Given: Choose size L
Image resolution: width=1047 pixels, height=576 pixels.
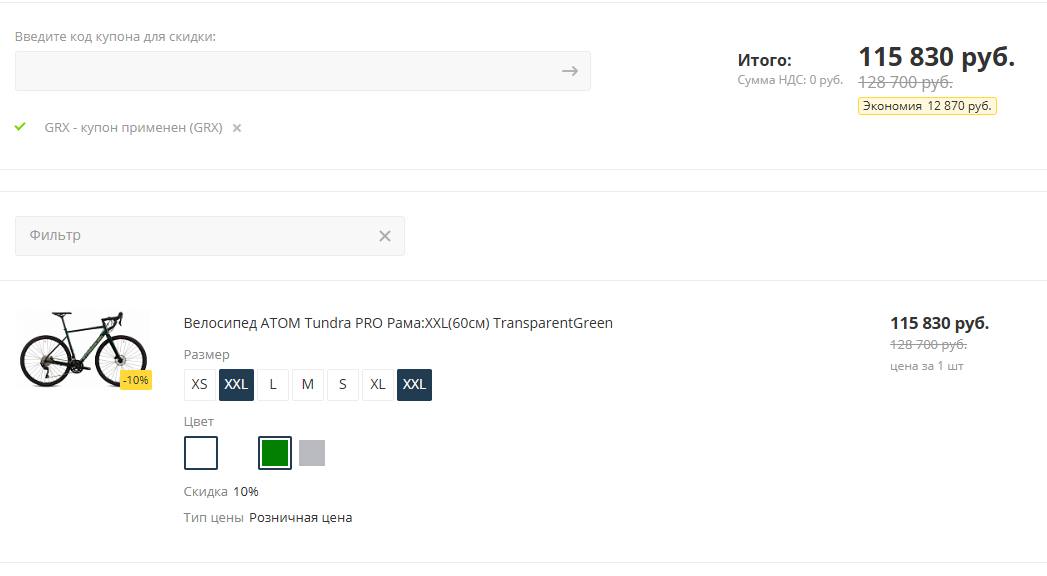Looking at the screenshot, I should coord(273,384).
